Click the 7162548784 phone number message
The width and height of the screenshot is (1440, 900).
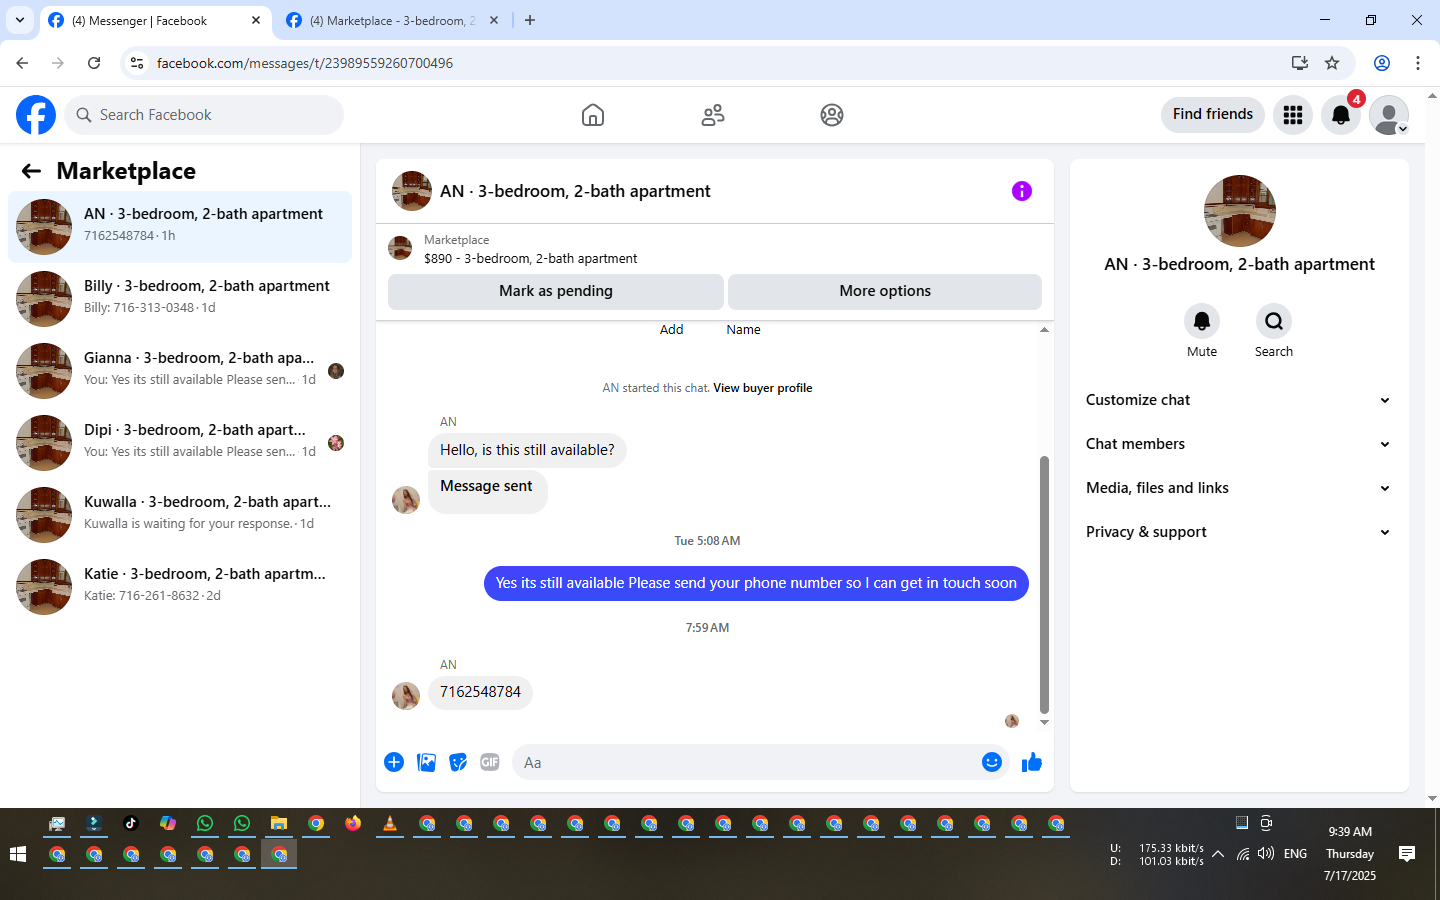(480, 692)
